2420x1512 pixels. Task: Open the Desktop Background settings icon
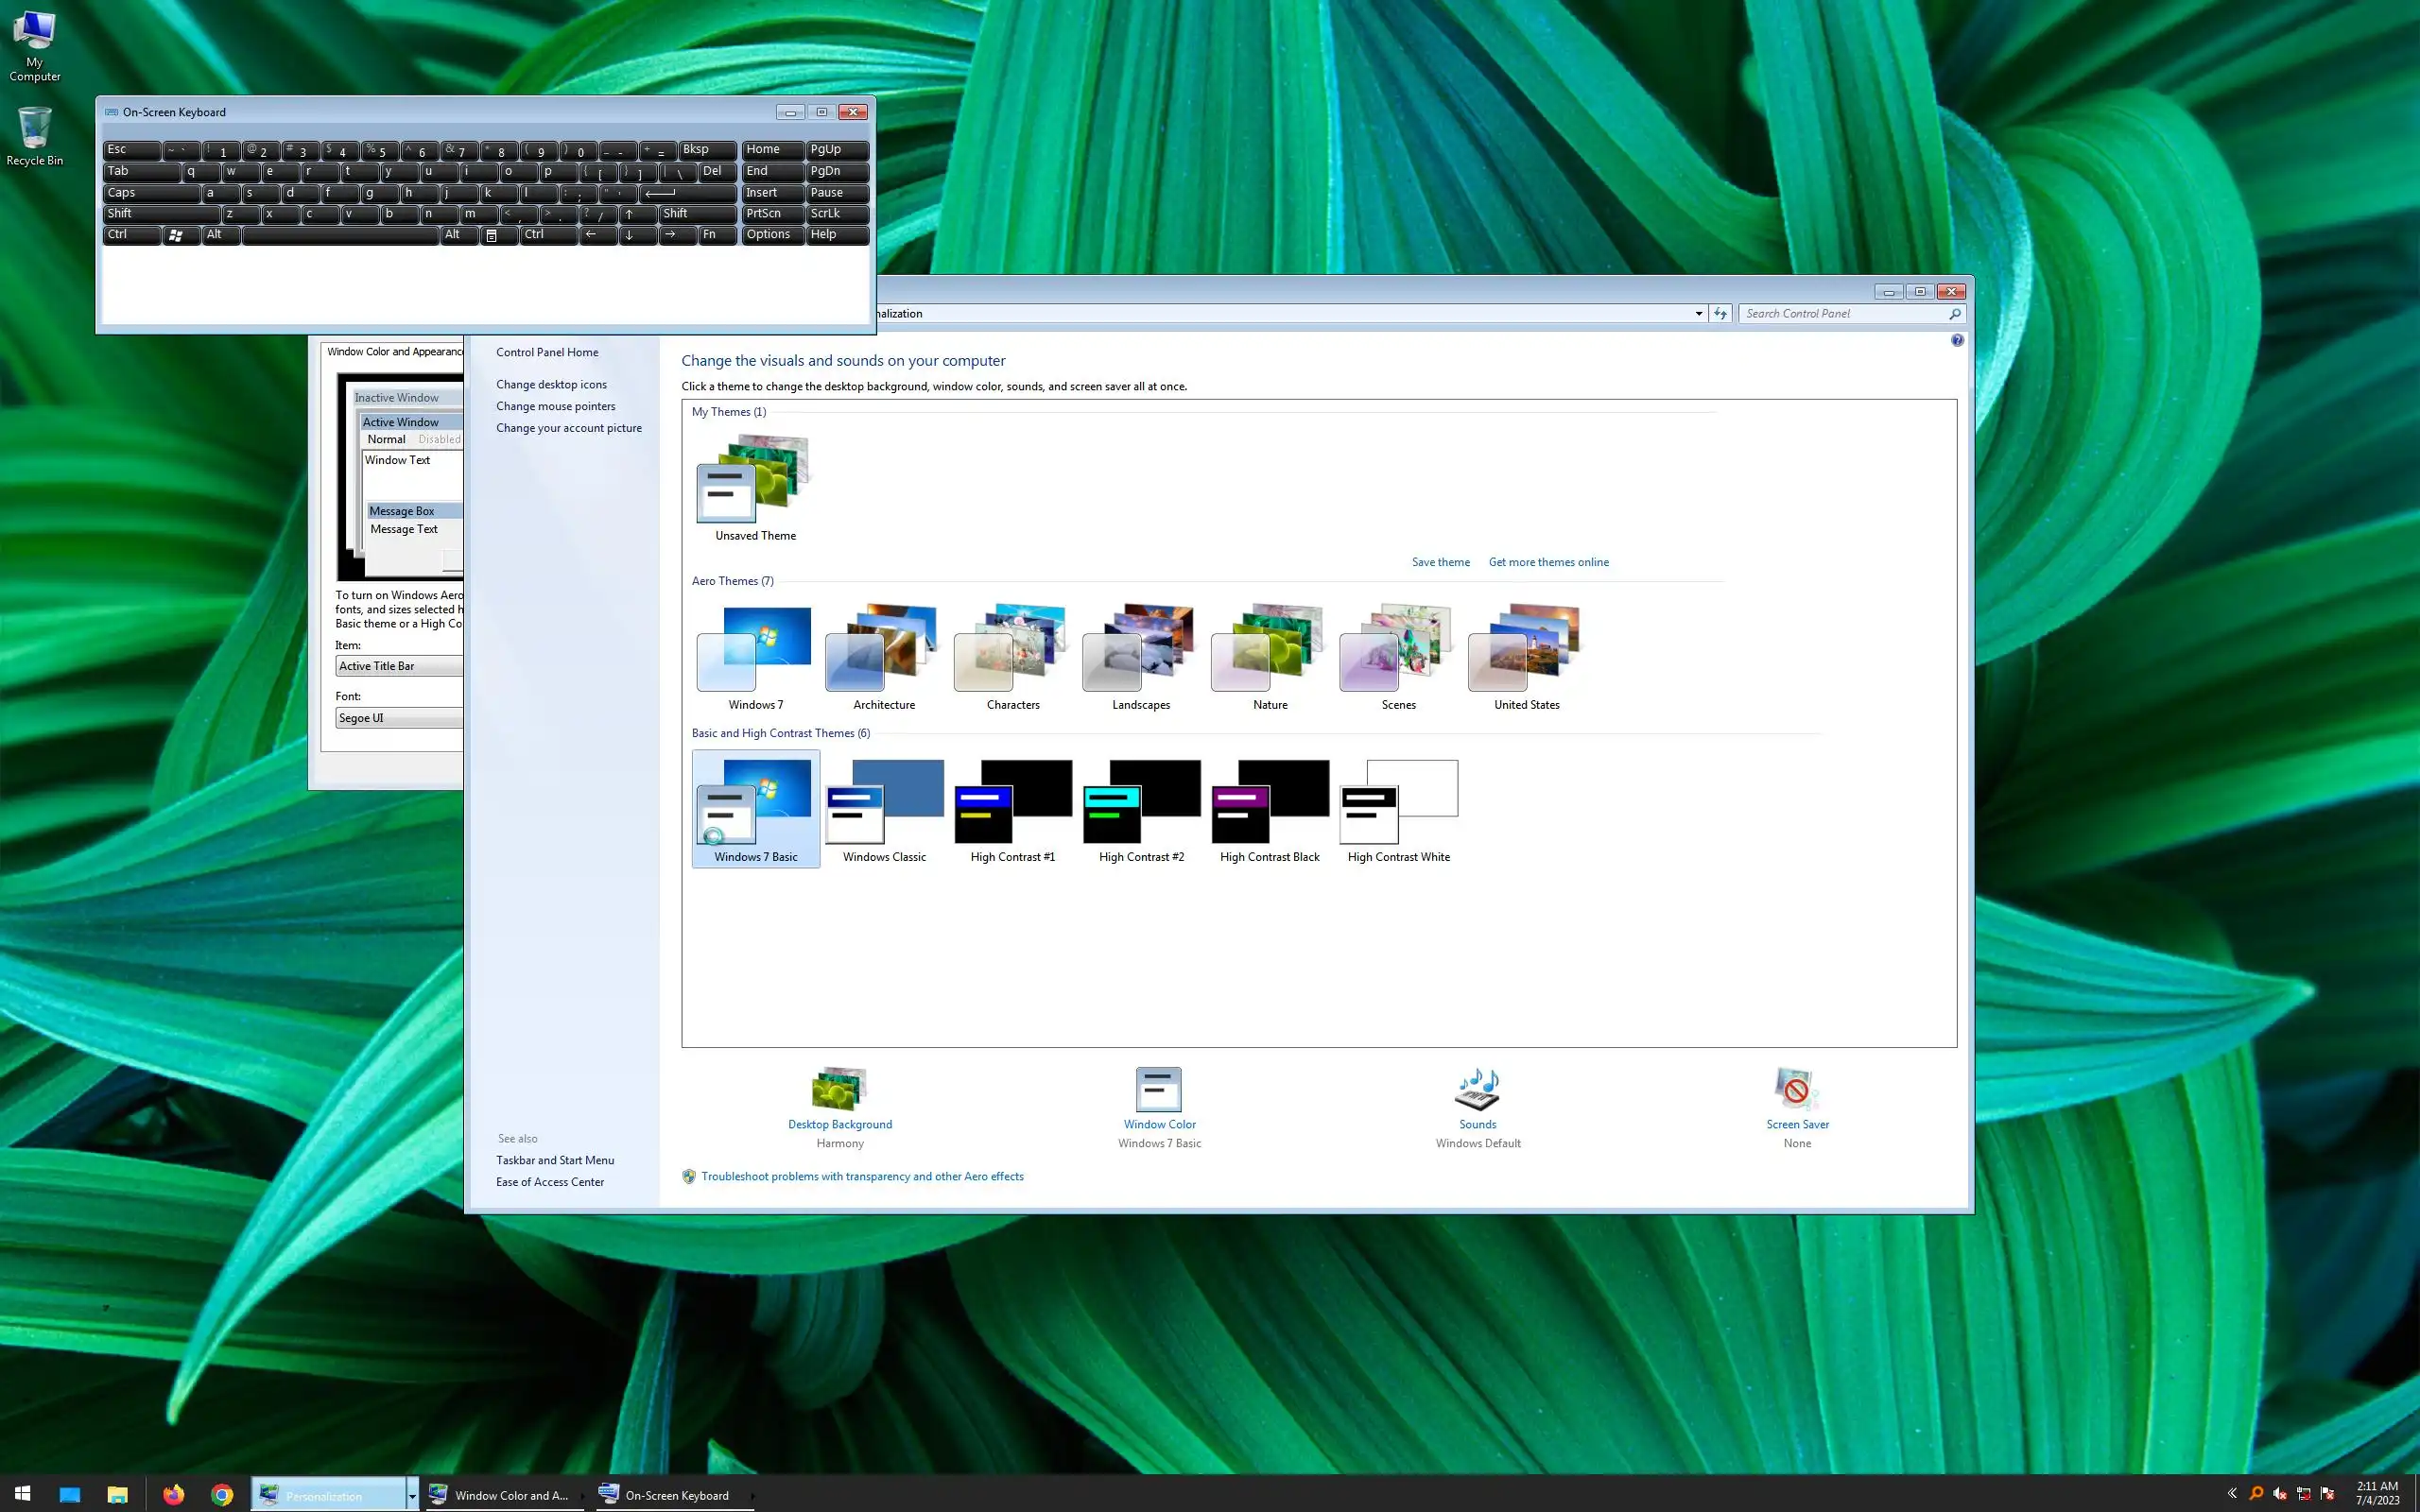pyautogui.click(x=840, y=1089)
